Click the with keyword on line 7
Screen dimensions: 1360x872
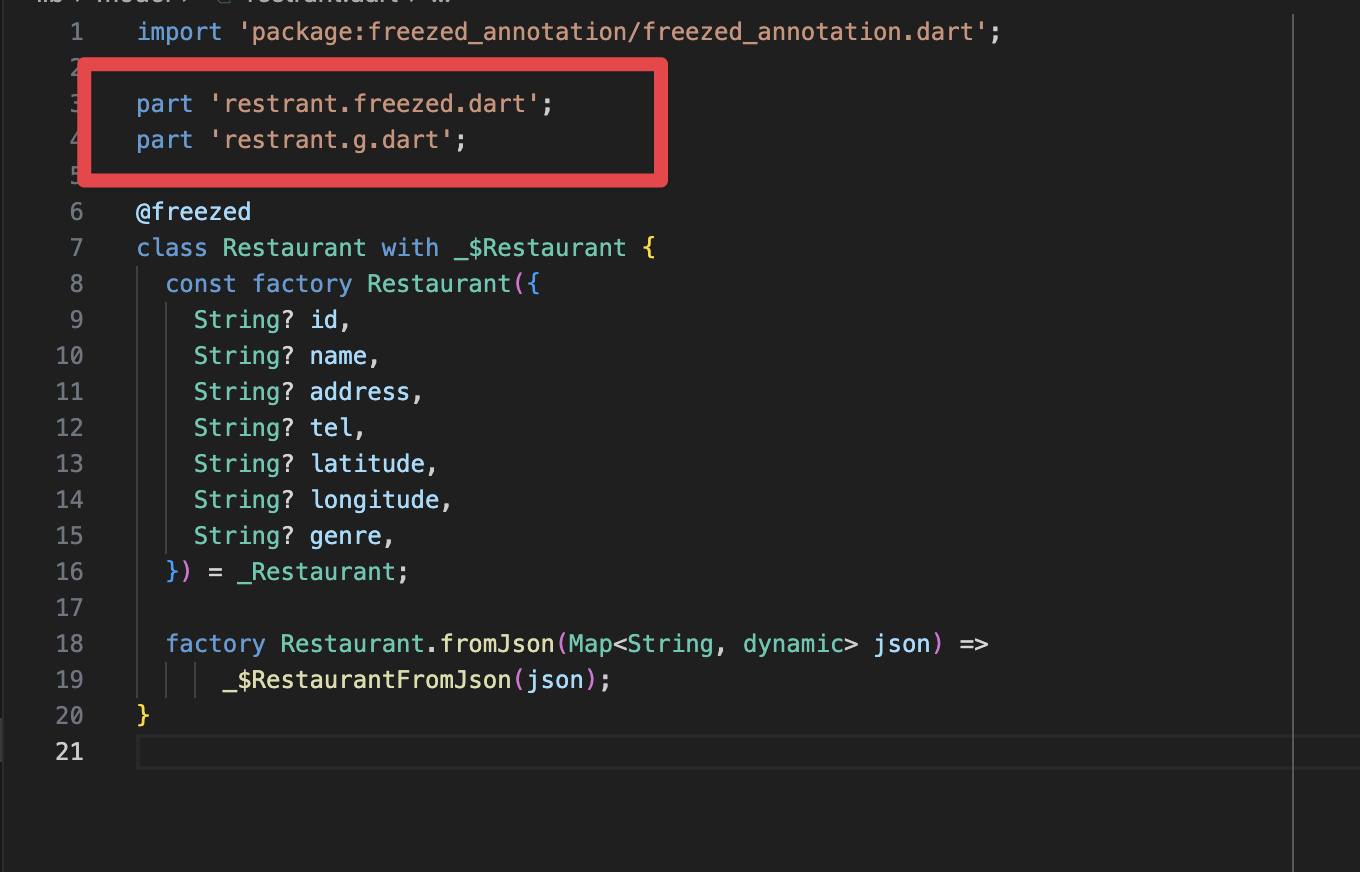coord(410,248)
